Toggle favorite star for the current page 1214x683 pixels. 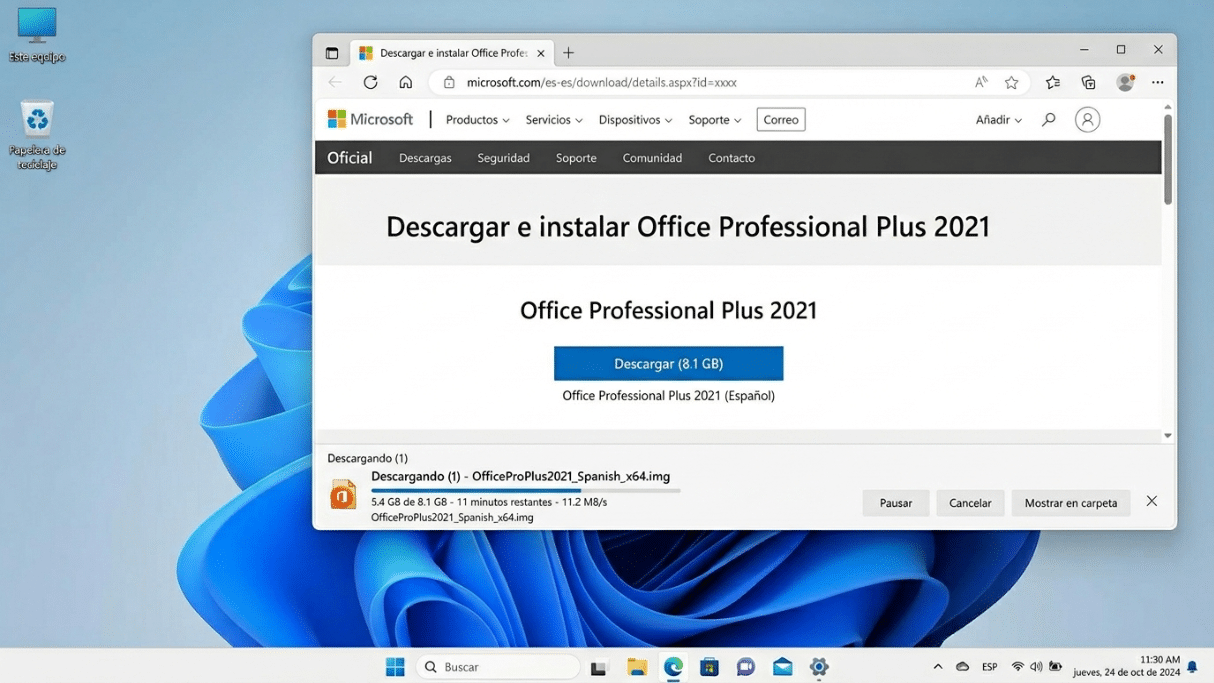pyautogui.click(x=1011, y=82)
